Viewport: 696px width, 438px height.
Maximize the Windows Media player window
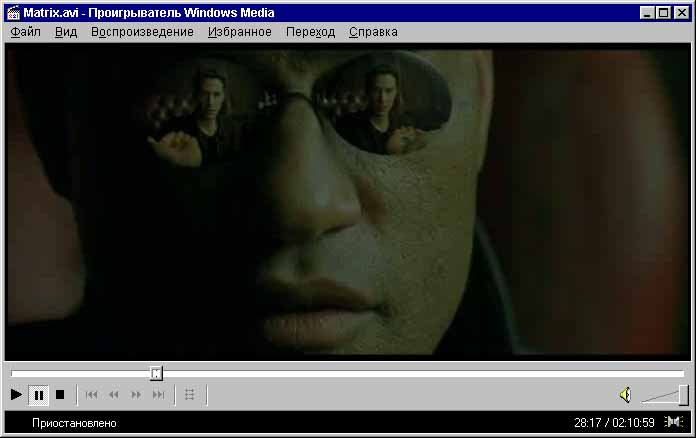point(663,12)
